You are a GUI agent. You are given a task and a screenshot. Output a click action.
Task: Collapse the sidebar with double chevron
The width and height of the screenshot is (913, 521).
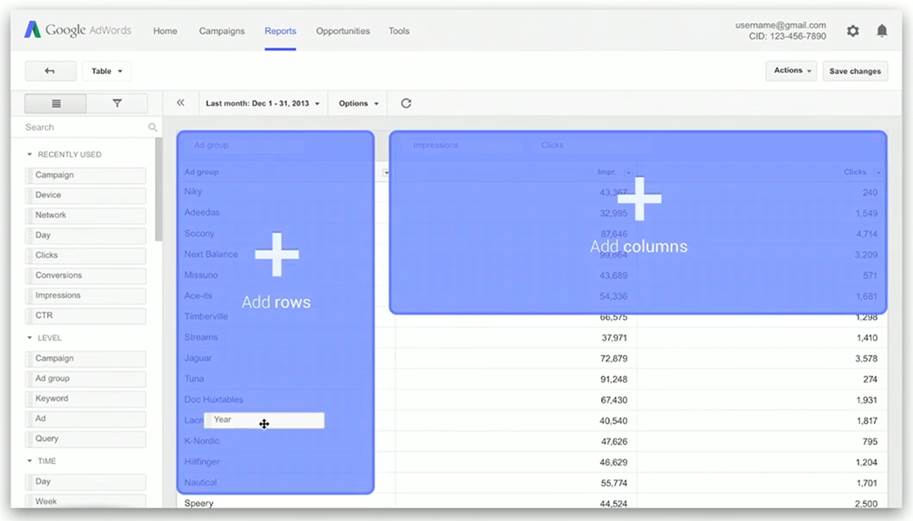[181, 102]
